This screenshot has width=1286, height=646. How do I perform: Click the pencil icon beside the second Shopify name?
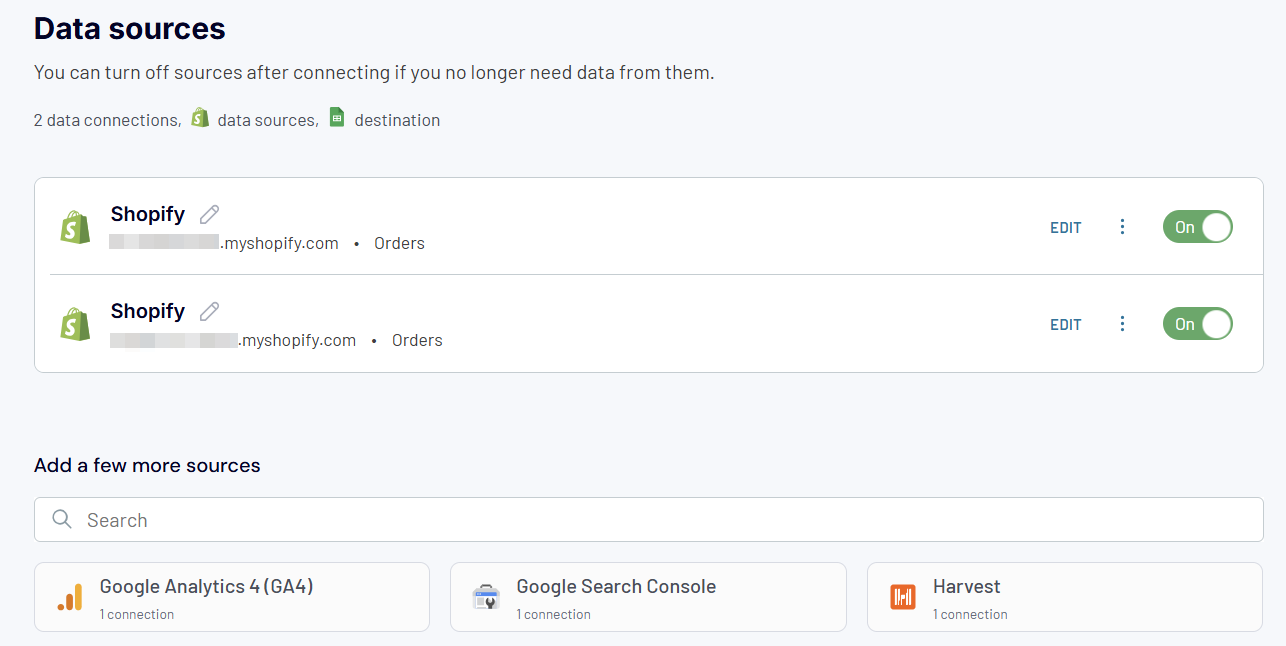pos(209,310)
